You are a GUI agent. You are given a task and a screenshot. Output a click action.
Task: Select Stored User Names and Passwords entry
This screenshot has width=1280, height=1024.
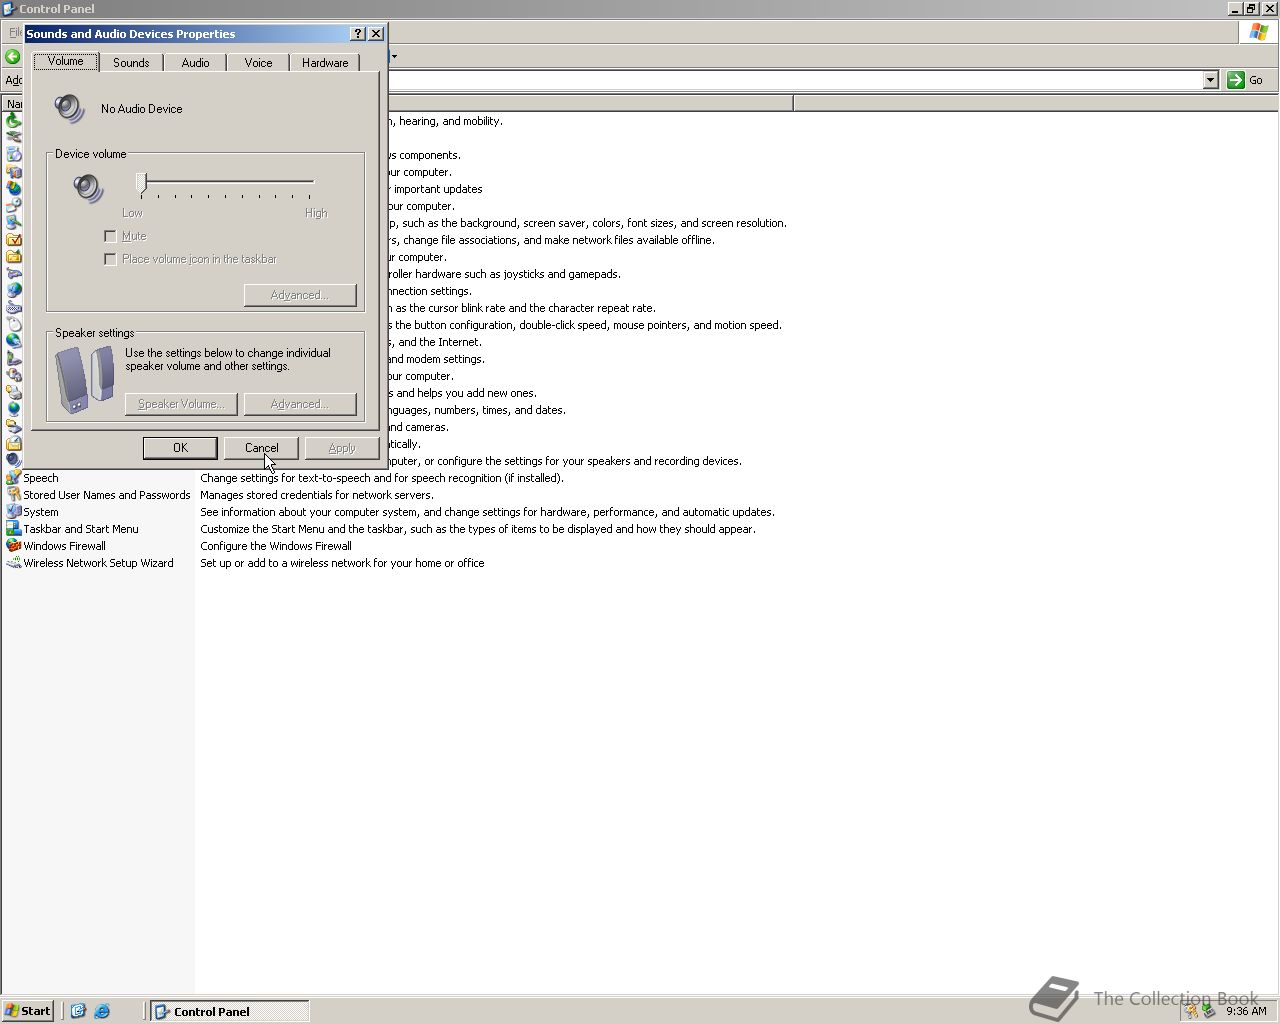click(x=107, y=495)
